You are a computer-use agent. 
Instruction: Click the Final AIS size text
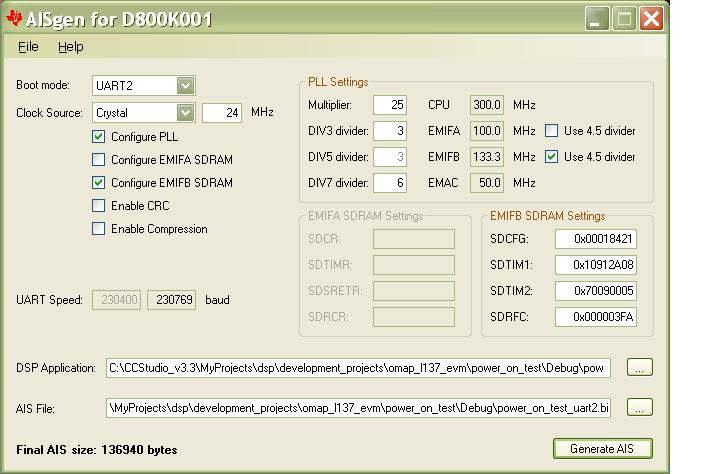(96, 450)
